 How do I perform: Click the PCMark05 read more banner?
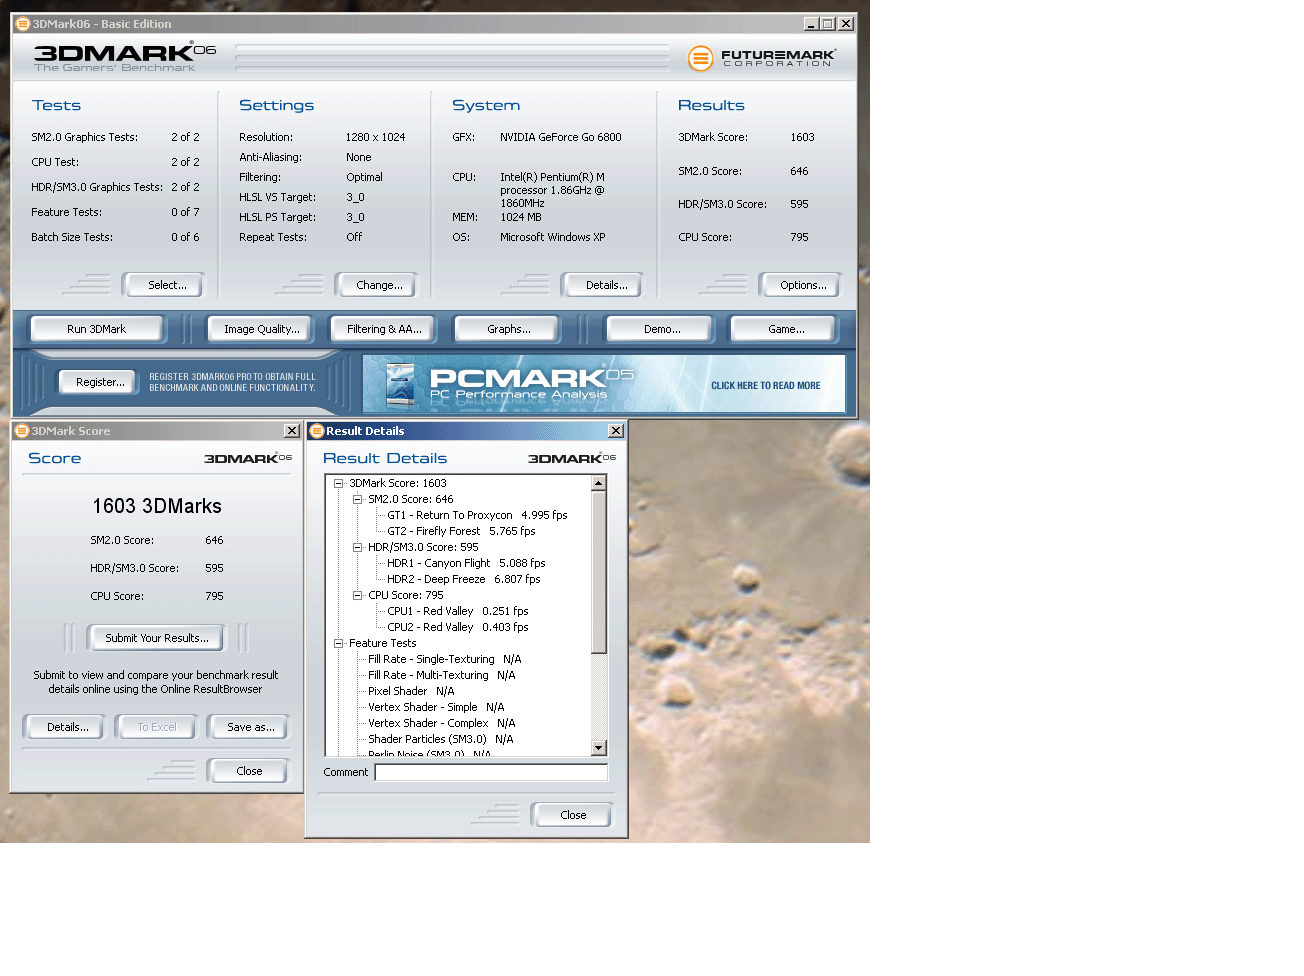point(604,384)
